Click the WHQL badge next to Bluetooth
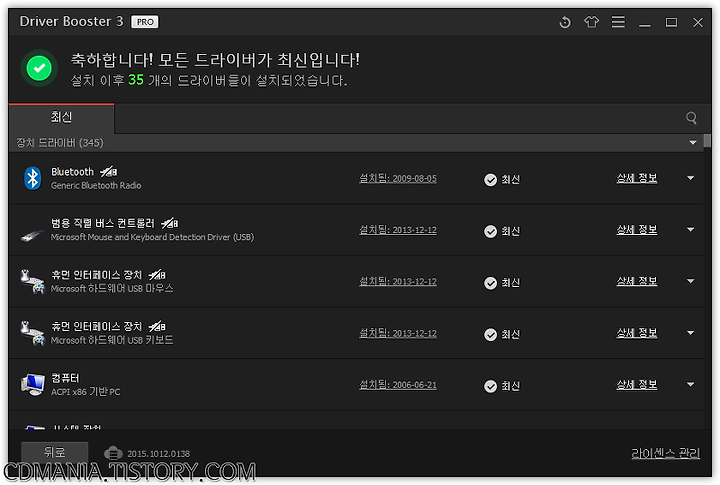Image resolution: width=720 pixels, height=485 pixels. pos(109,172)
